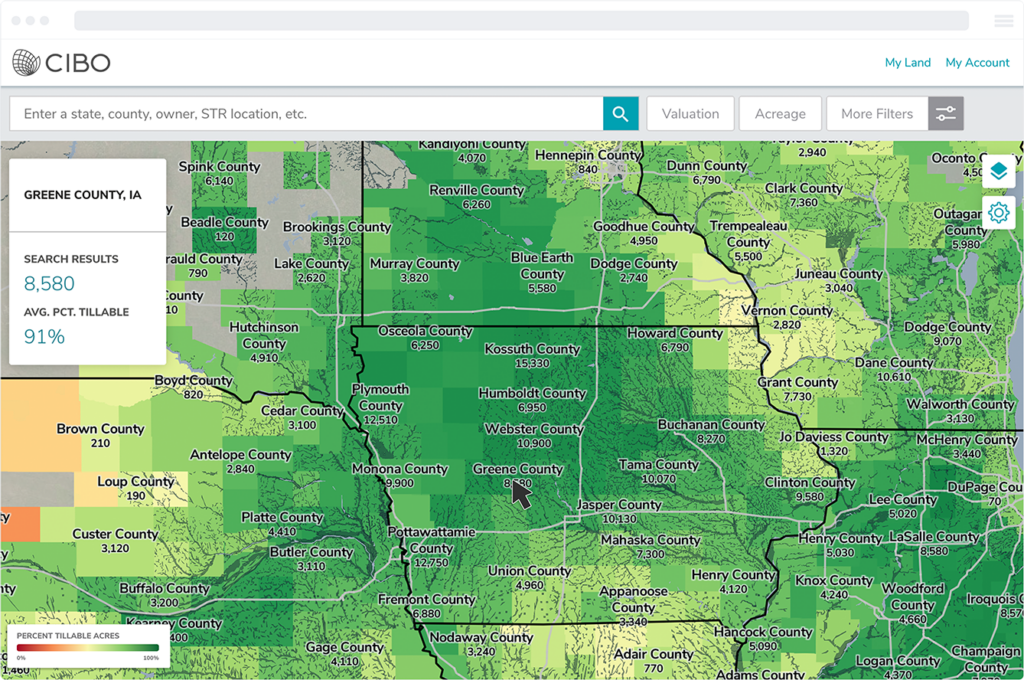Click the browser address bar
The width and height of the screenshot is (1024, 680).
click(x=521, y=20)
